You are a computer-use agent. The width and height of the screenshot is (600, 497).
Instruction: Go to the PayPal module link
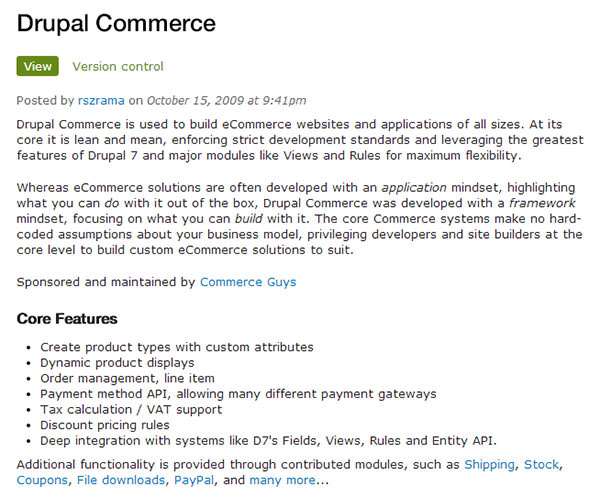coord(194,480)
